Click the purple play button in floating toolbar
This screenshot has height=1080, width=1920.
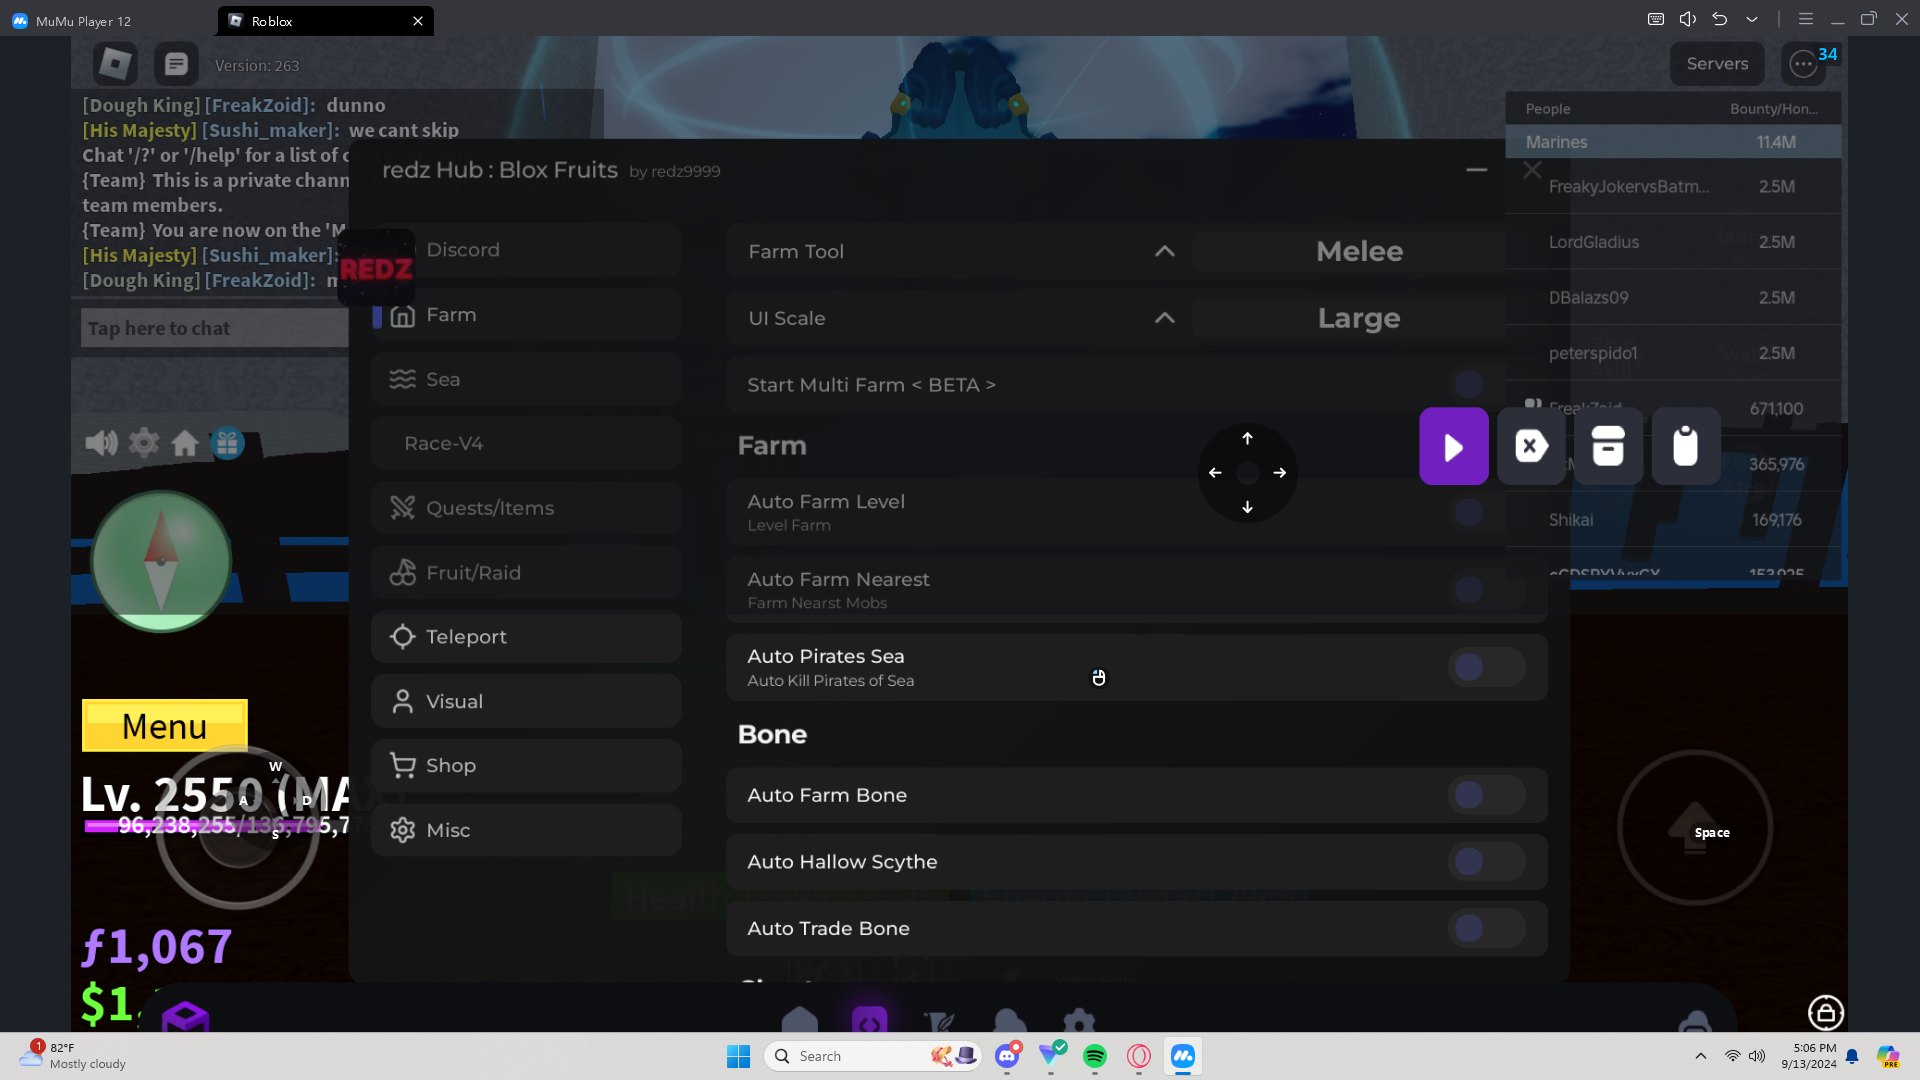[x=1454, y=446]
